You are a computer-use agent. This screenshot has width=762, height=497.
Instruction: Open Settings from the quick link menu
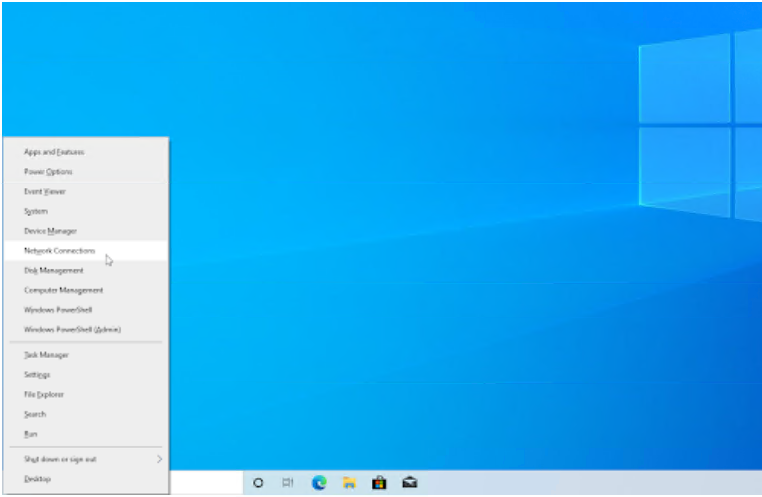37,375
